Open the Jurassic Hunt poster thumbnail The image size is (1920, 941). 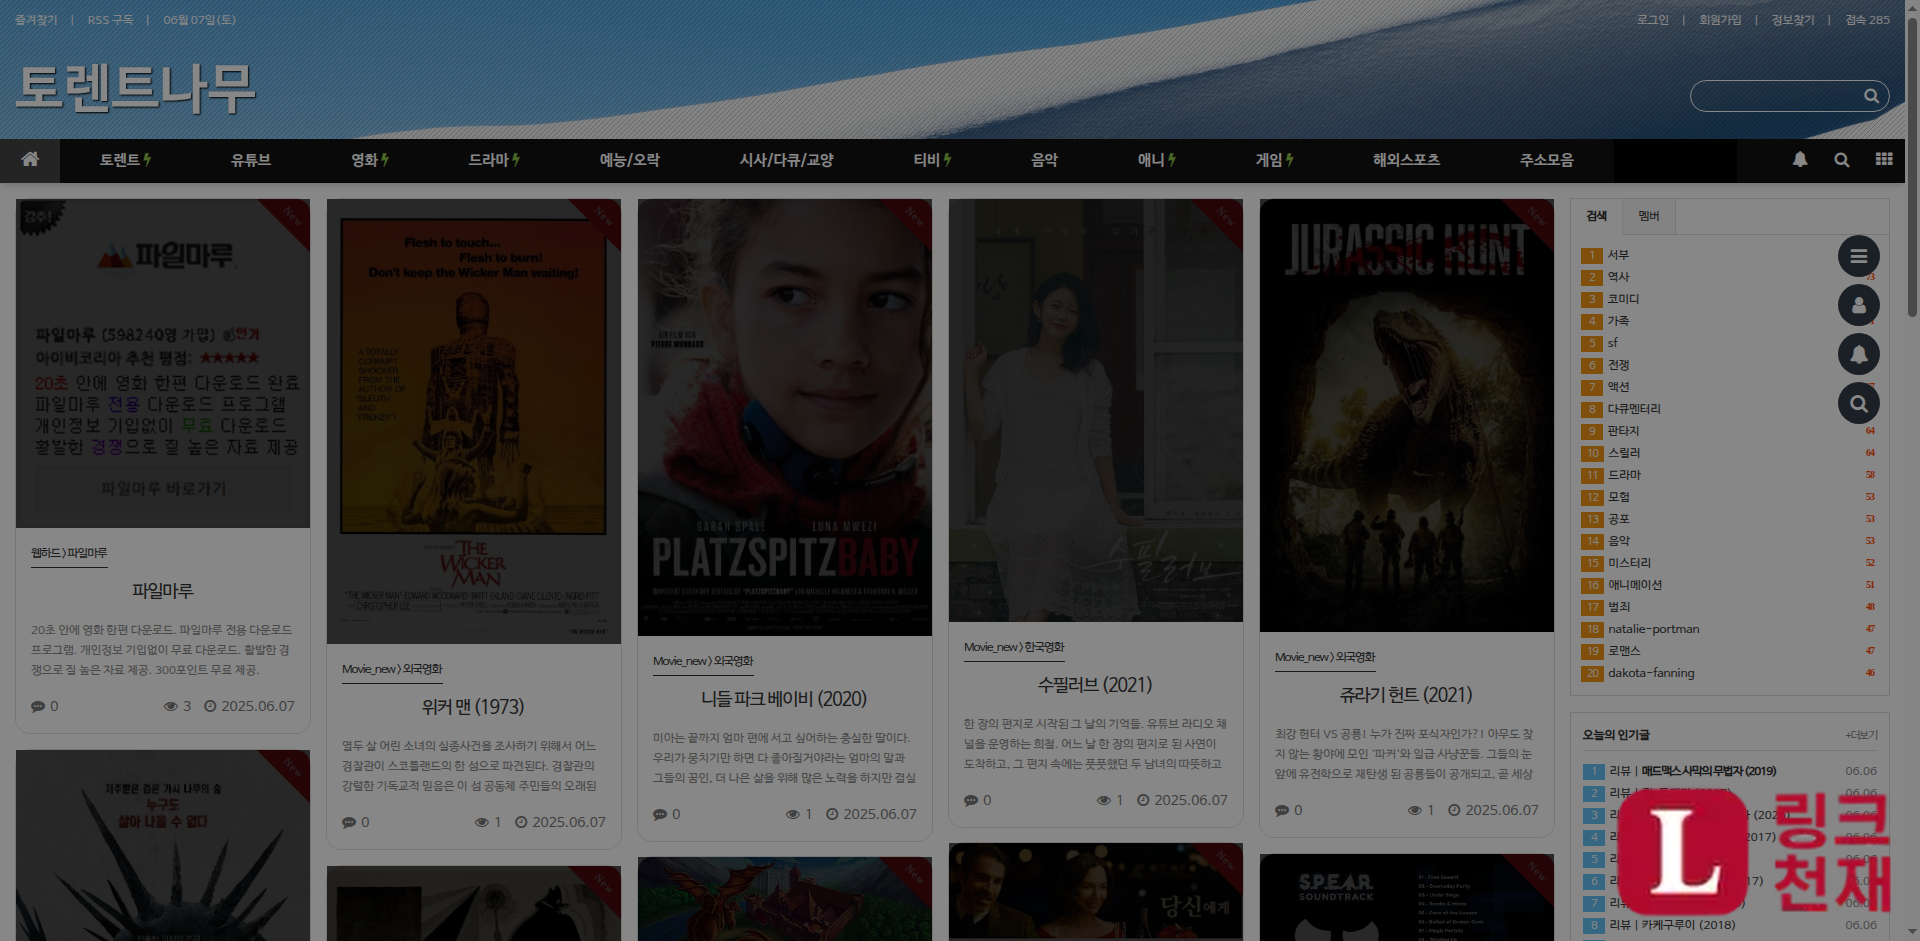[1406, 416]
